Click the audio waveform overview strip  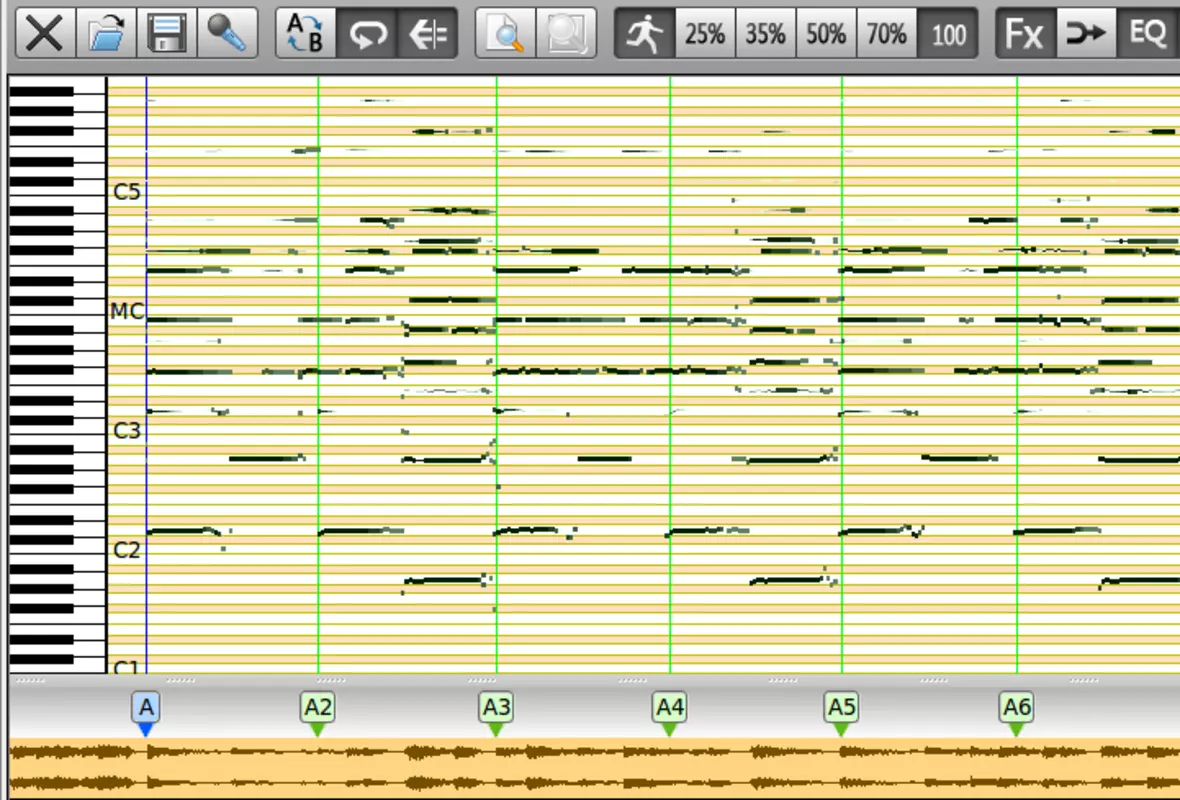(595, 768)
